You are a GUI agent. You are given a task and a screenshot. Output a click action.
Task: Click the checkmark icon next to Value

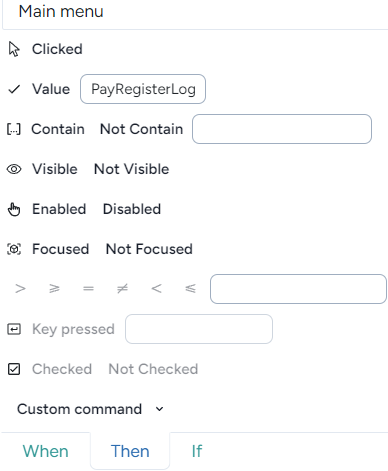[14, 89]
